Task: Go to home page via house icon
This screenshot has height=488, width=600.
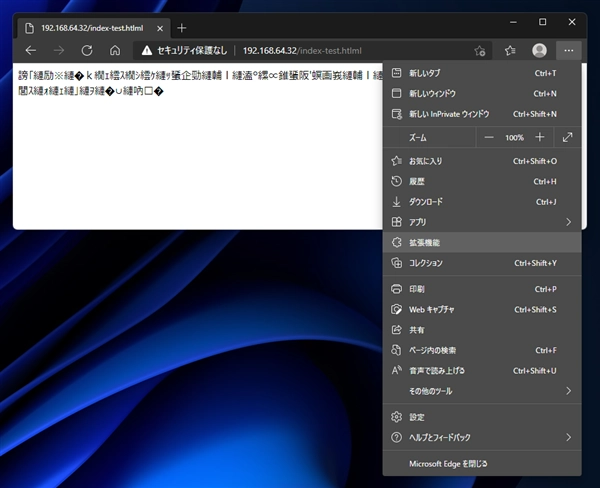Action: point(115,50)
